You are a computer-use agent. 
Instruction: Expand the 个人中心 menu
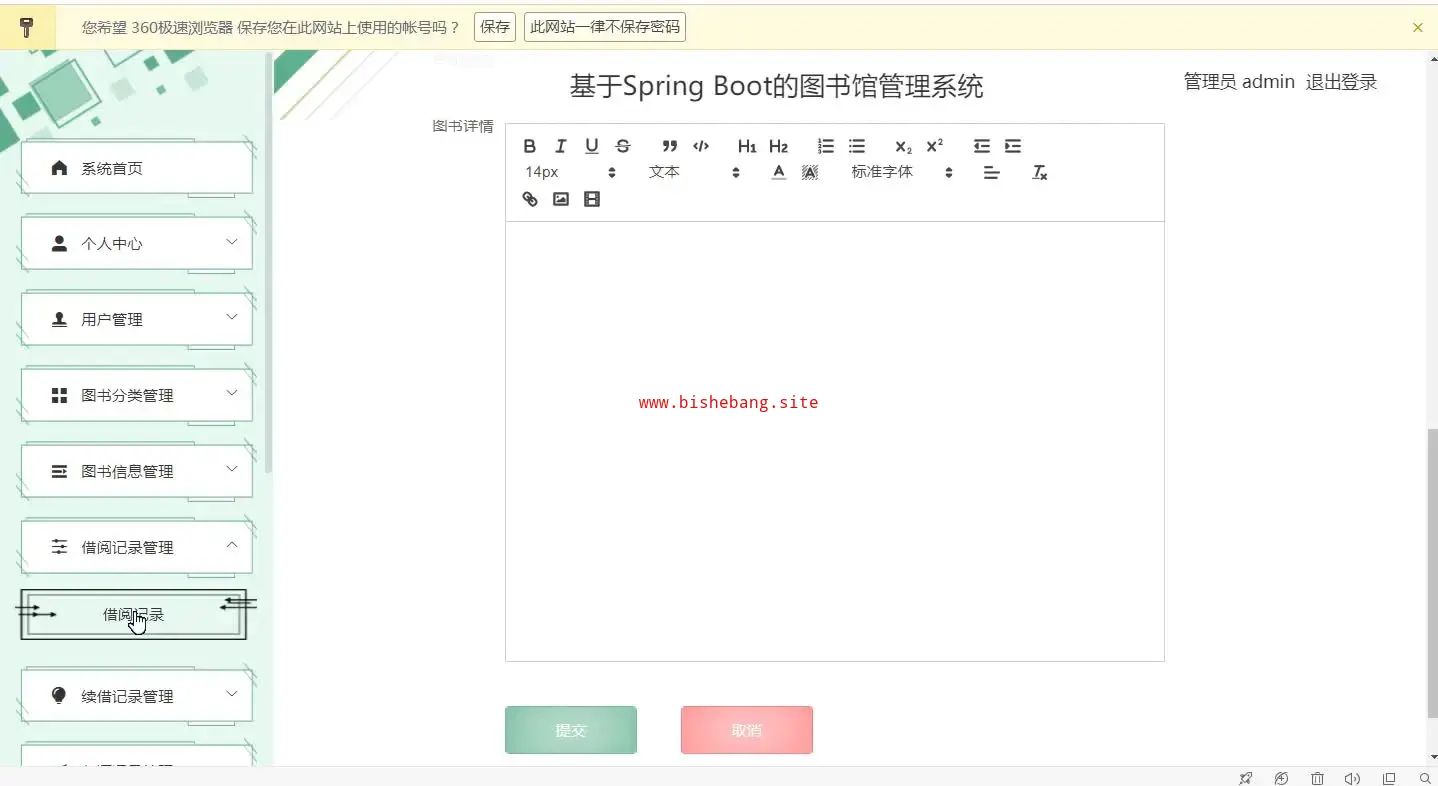click(x=137, y=243)
